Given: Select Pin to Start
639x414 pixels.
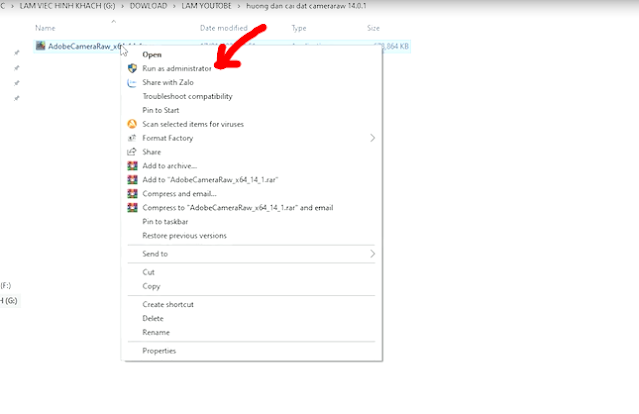Looking at the screenshot, I should click(161, 110).
